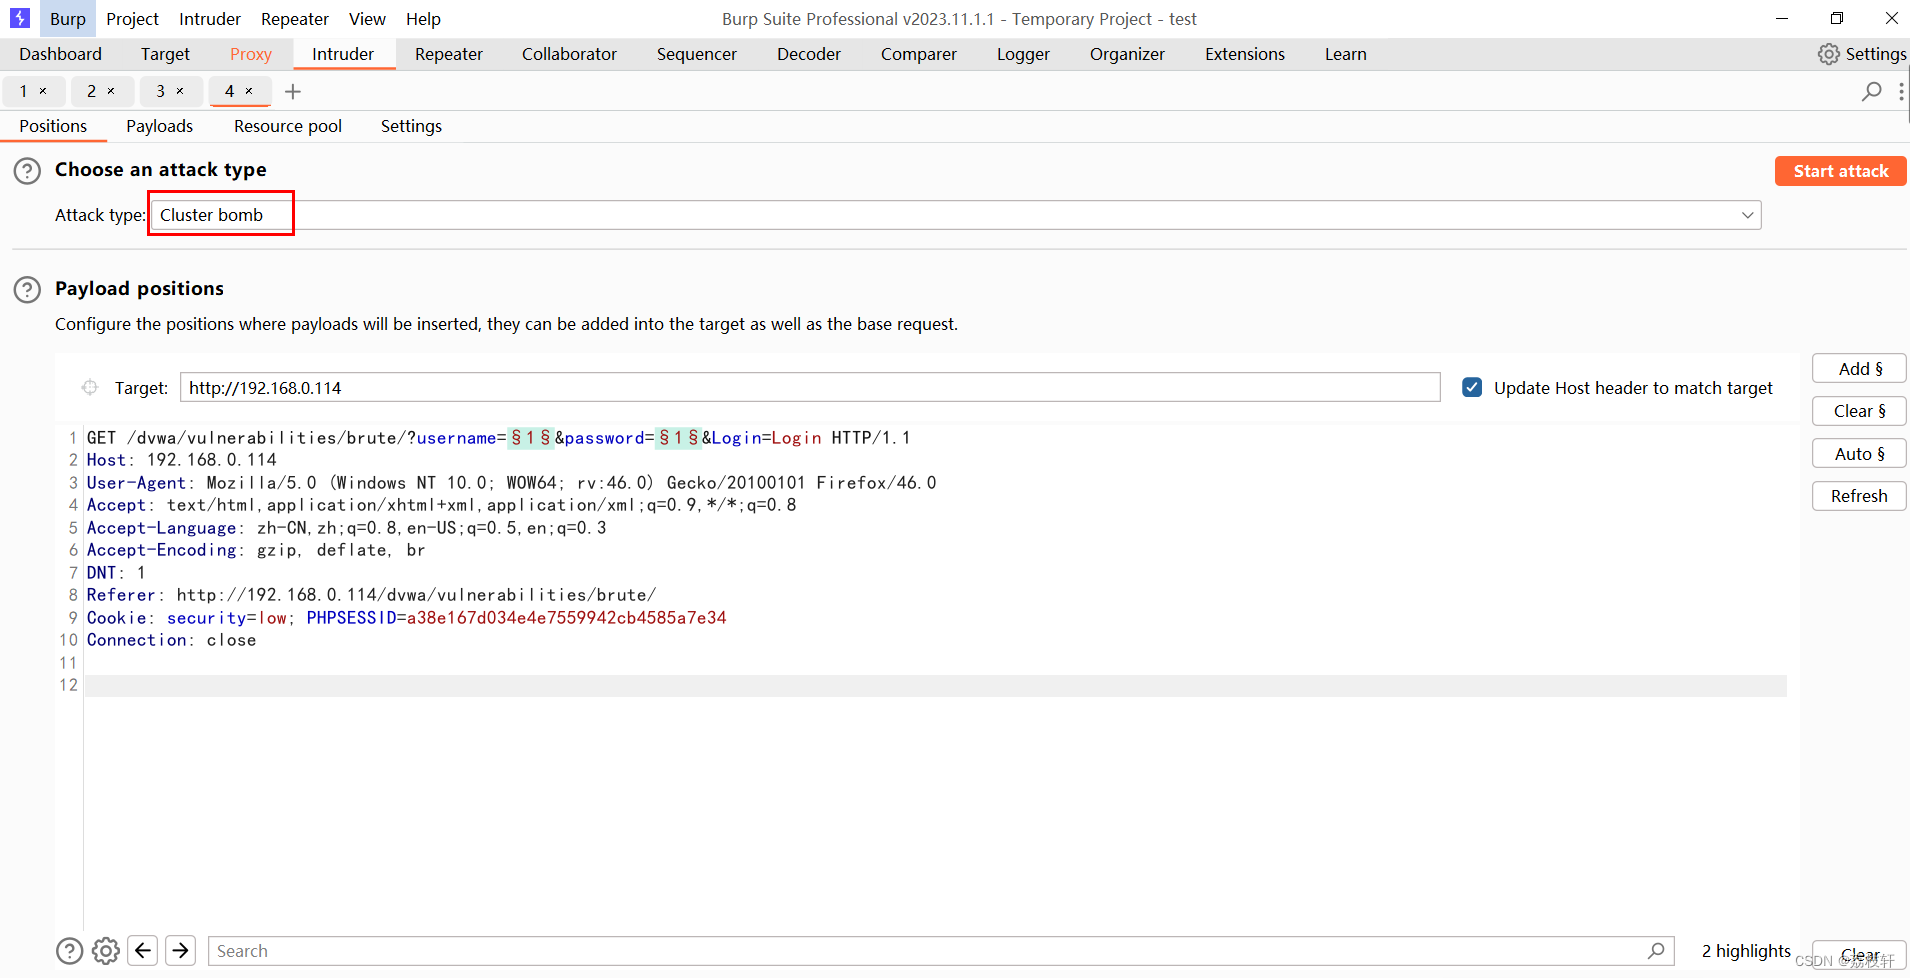Close Intruder tab 4
Image resolution: width=1910 pixels, height=978 pixels.
(x=249, y=91)
